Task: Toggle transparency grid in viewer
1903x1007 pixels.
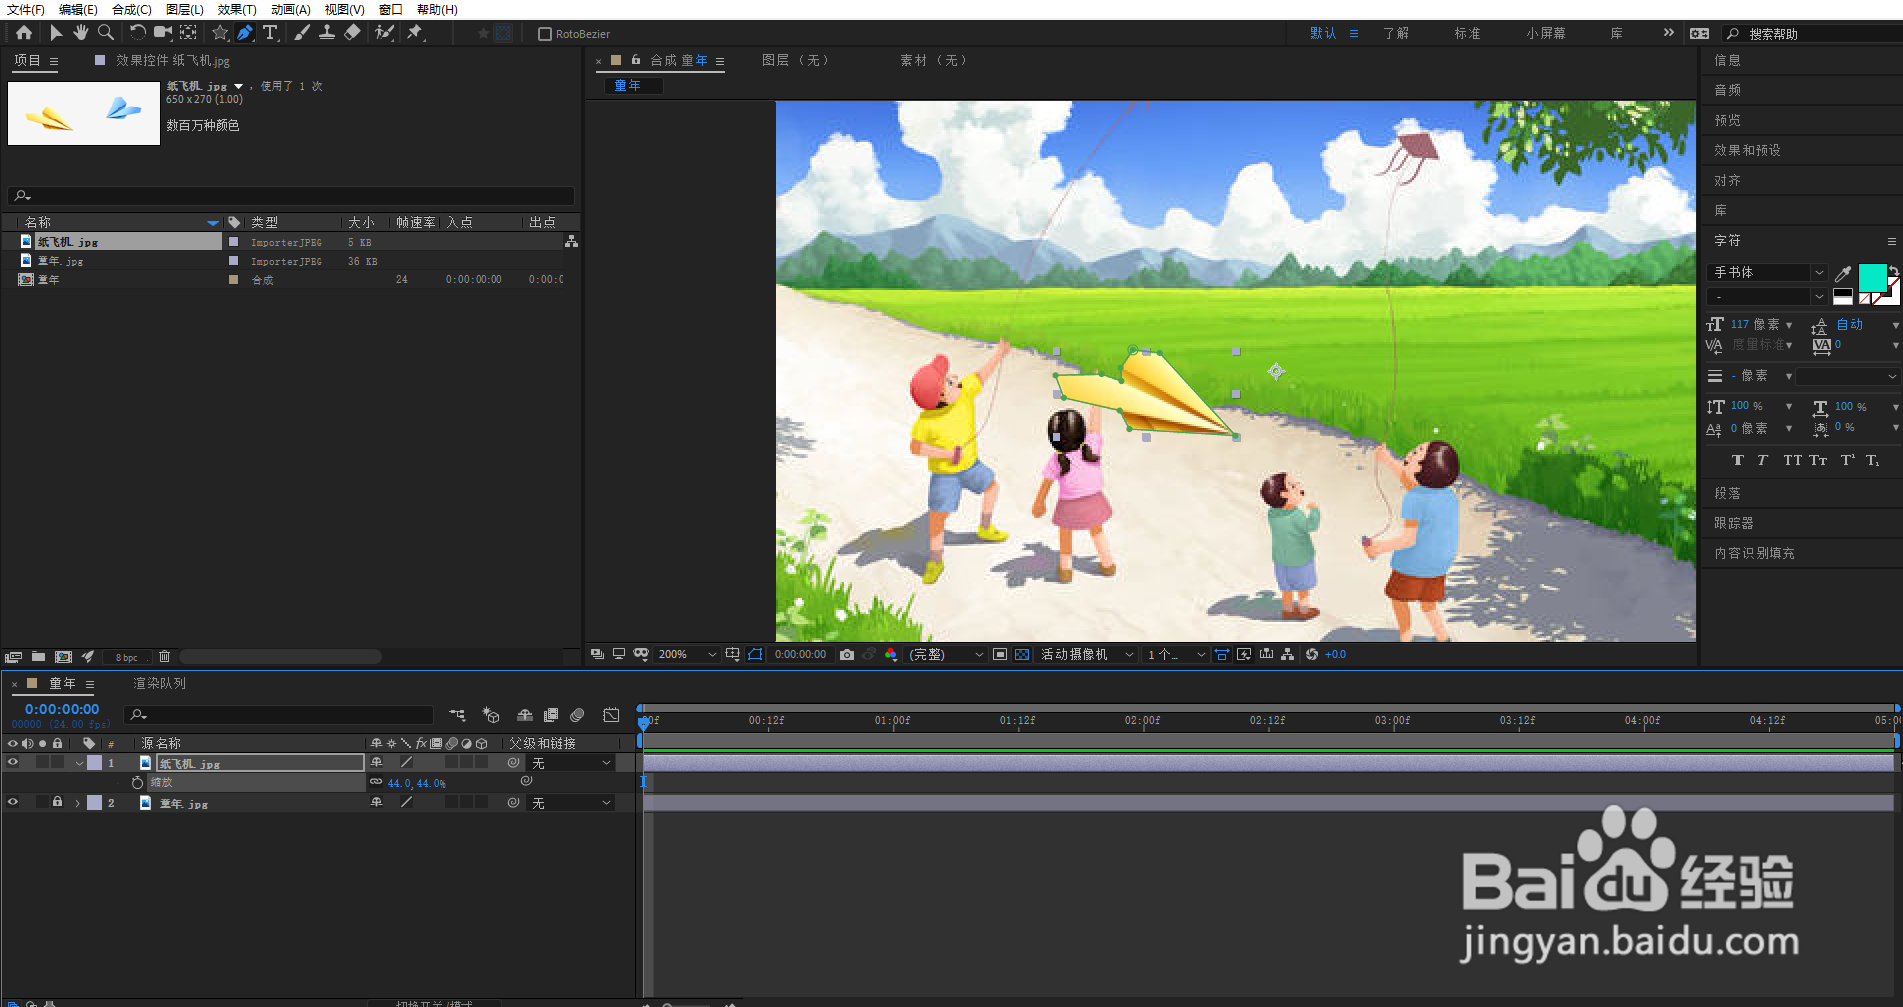Action: tap(1022, 654)
